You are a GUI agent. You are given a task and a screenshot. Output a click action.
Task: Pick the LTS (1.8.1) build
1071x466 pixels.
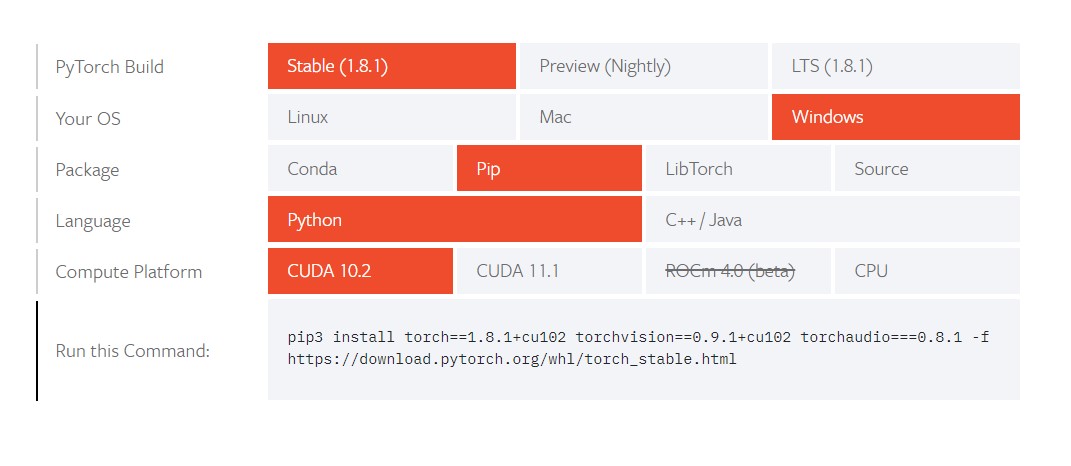coord(895,66)
